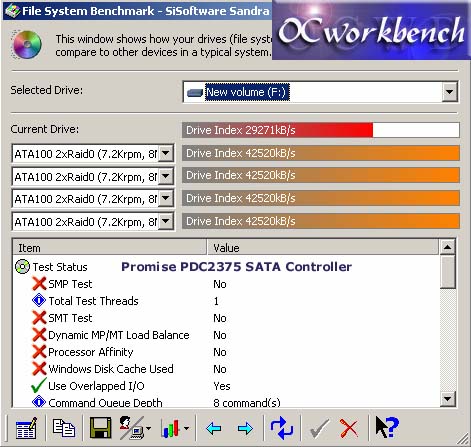Open the bar chart options dropdown
This screenshot has width=471, height=447.
[187, 428]
